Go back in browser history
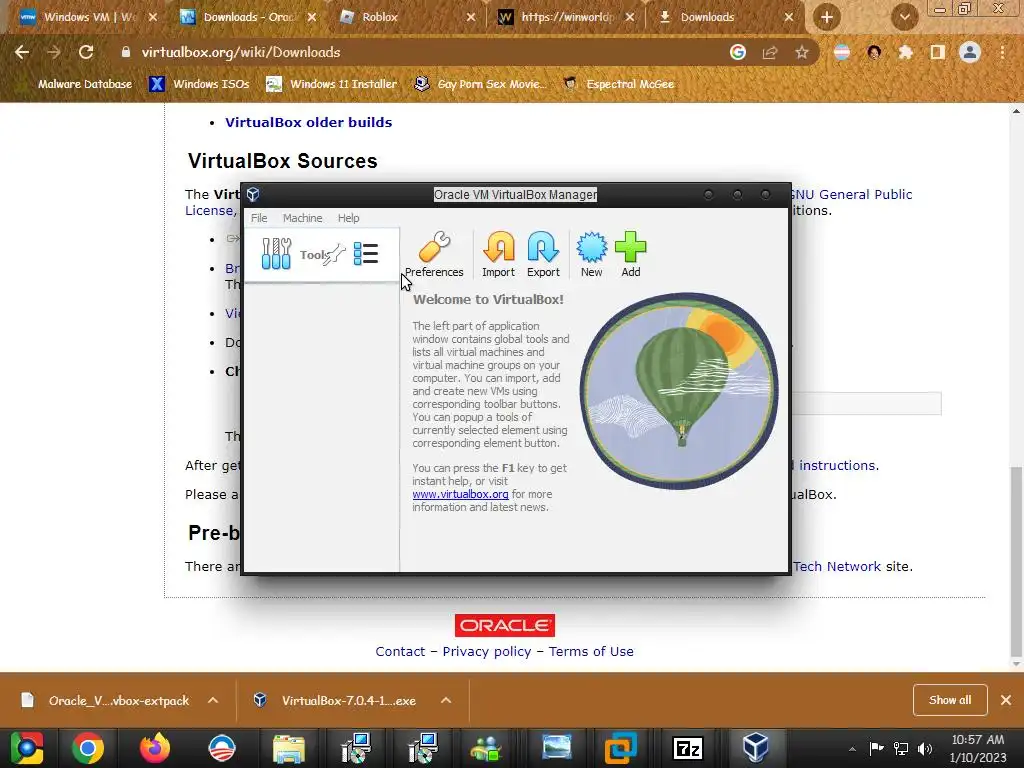The height and width of the screenshot is (768, 1024). pos(22,52)
